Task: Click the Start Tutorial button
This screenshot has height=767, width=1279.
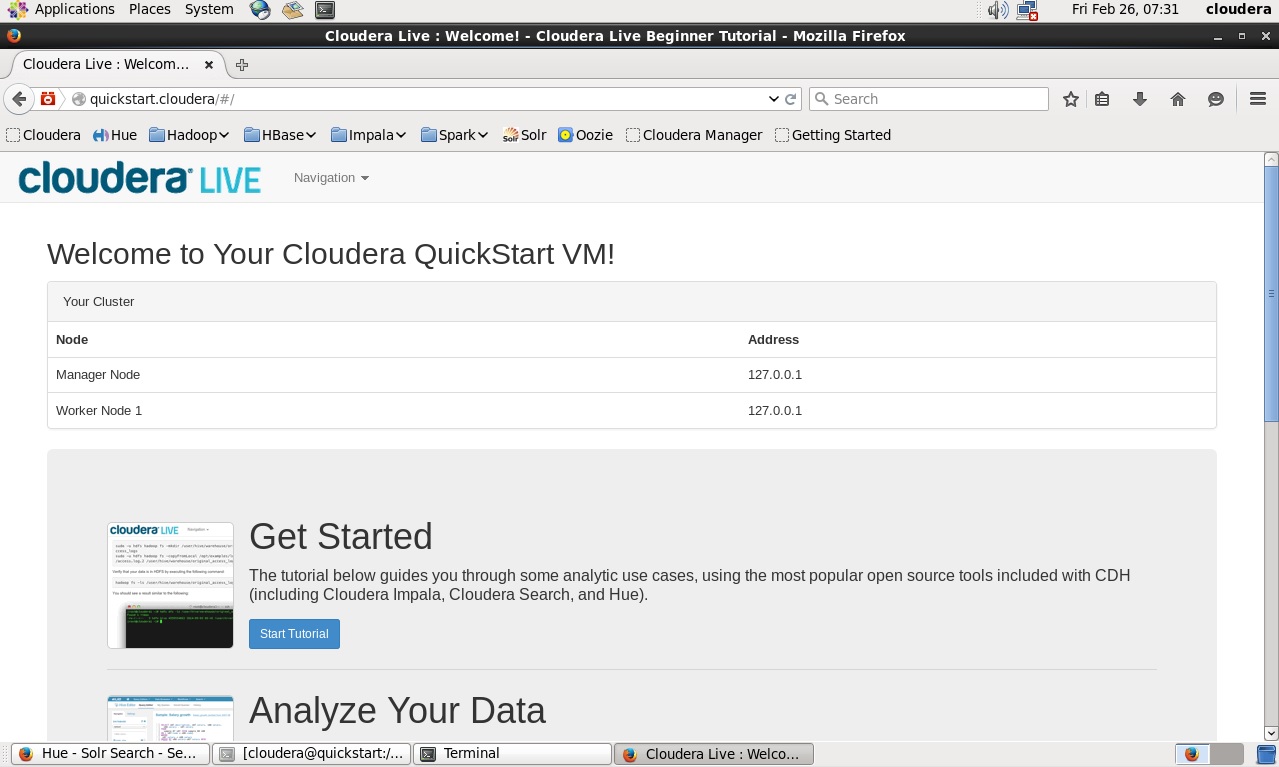Action: (x=294, y=634)
